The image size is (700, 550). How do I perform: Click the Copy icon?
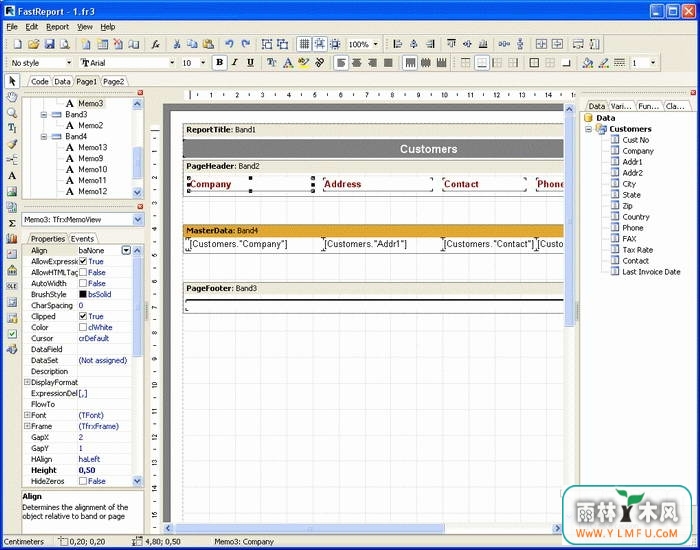192,44
